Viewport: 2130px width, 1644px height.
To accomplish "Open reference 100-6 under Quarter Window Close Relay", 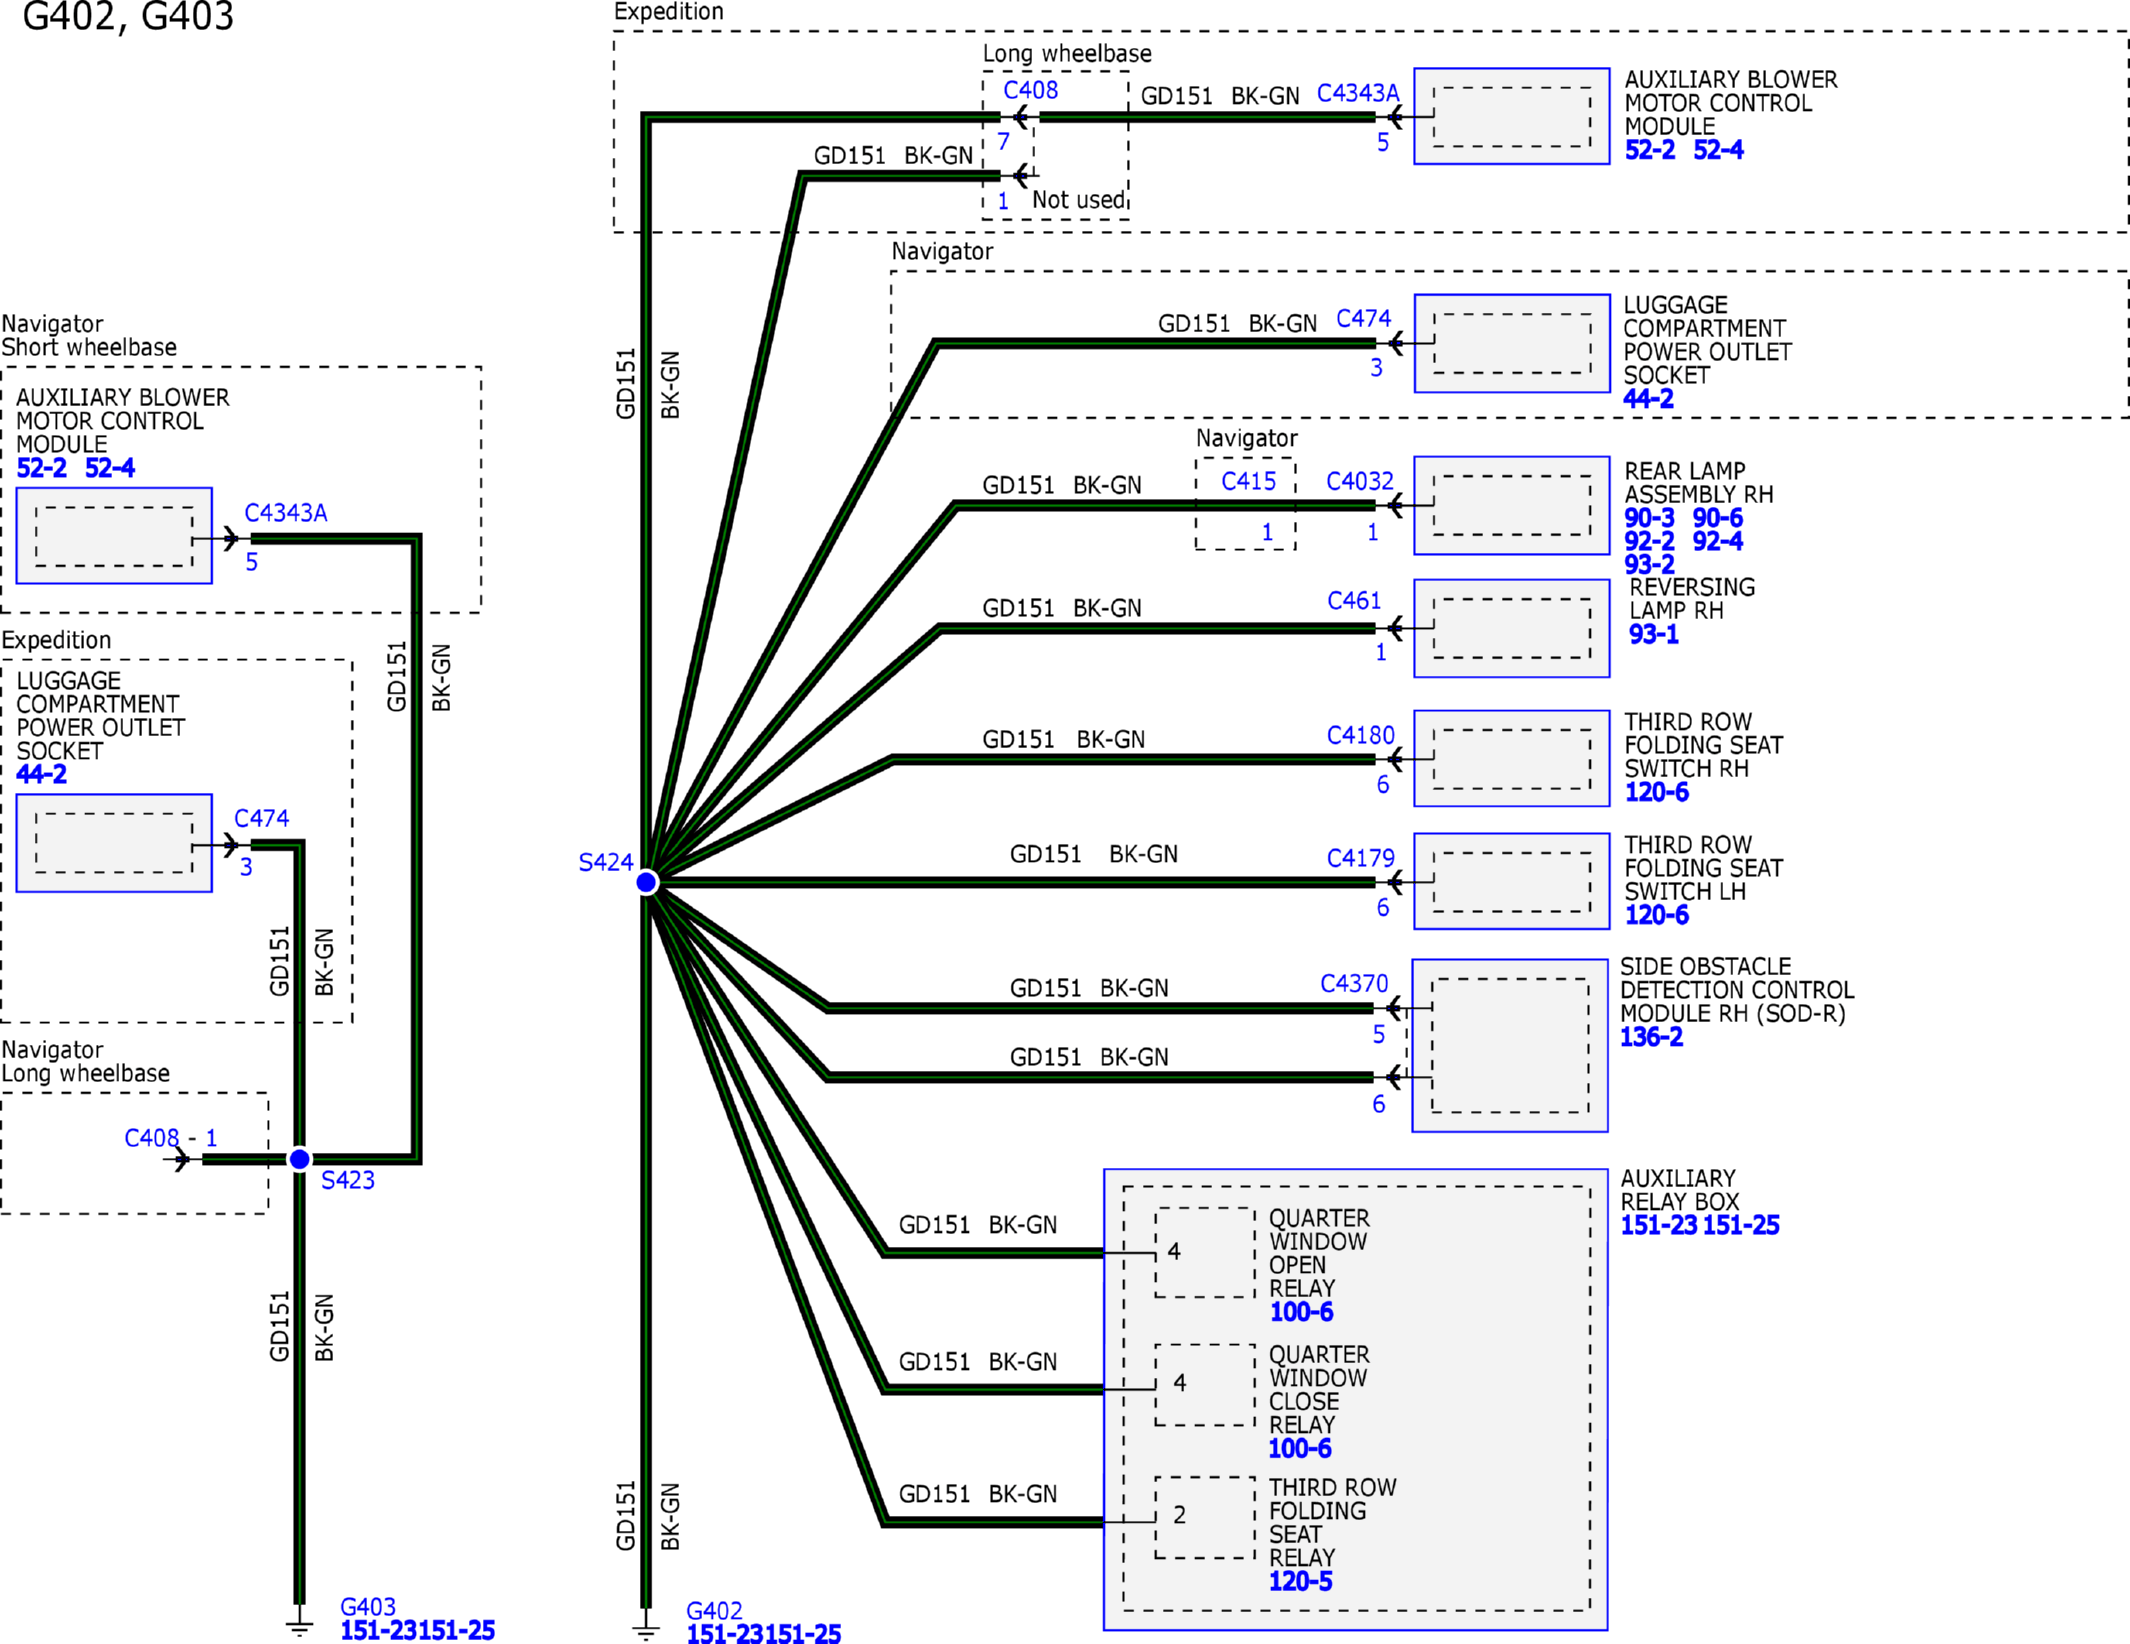I will (x=1301, y=1448).
